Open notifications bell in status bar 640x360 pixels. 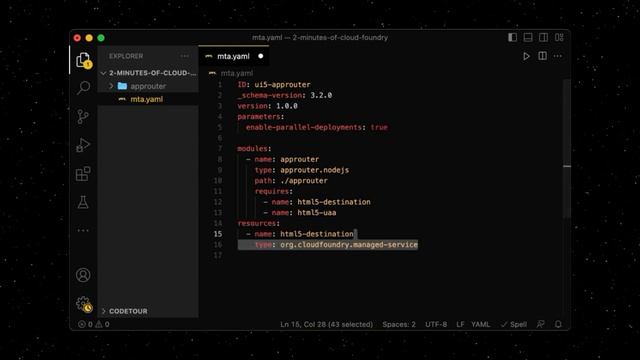click(x=558, y=324)
